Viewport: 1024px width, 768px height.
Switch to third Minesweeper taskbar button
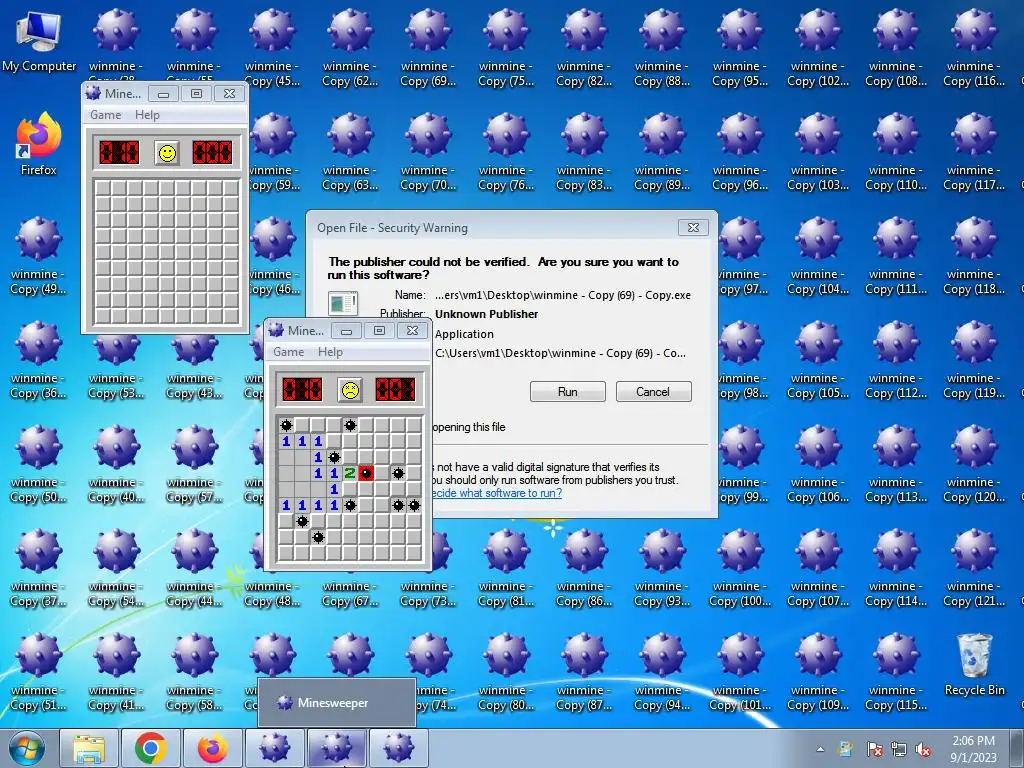[x=399, y=748]
